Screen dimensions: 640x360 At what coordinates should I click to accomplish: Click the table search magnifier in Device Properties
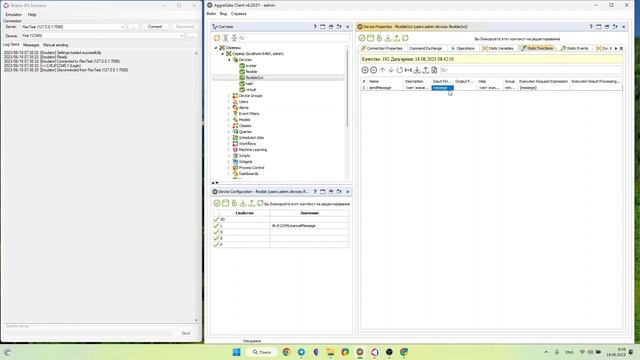(444, 70)
